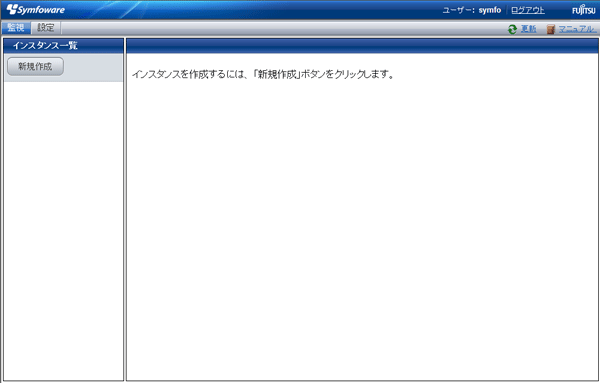Image resolution: width=600 pixels, height=383 pixels.
Task: Switch to the 設定 tab
Action: pos(46,28)
